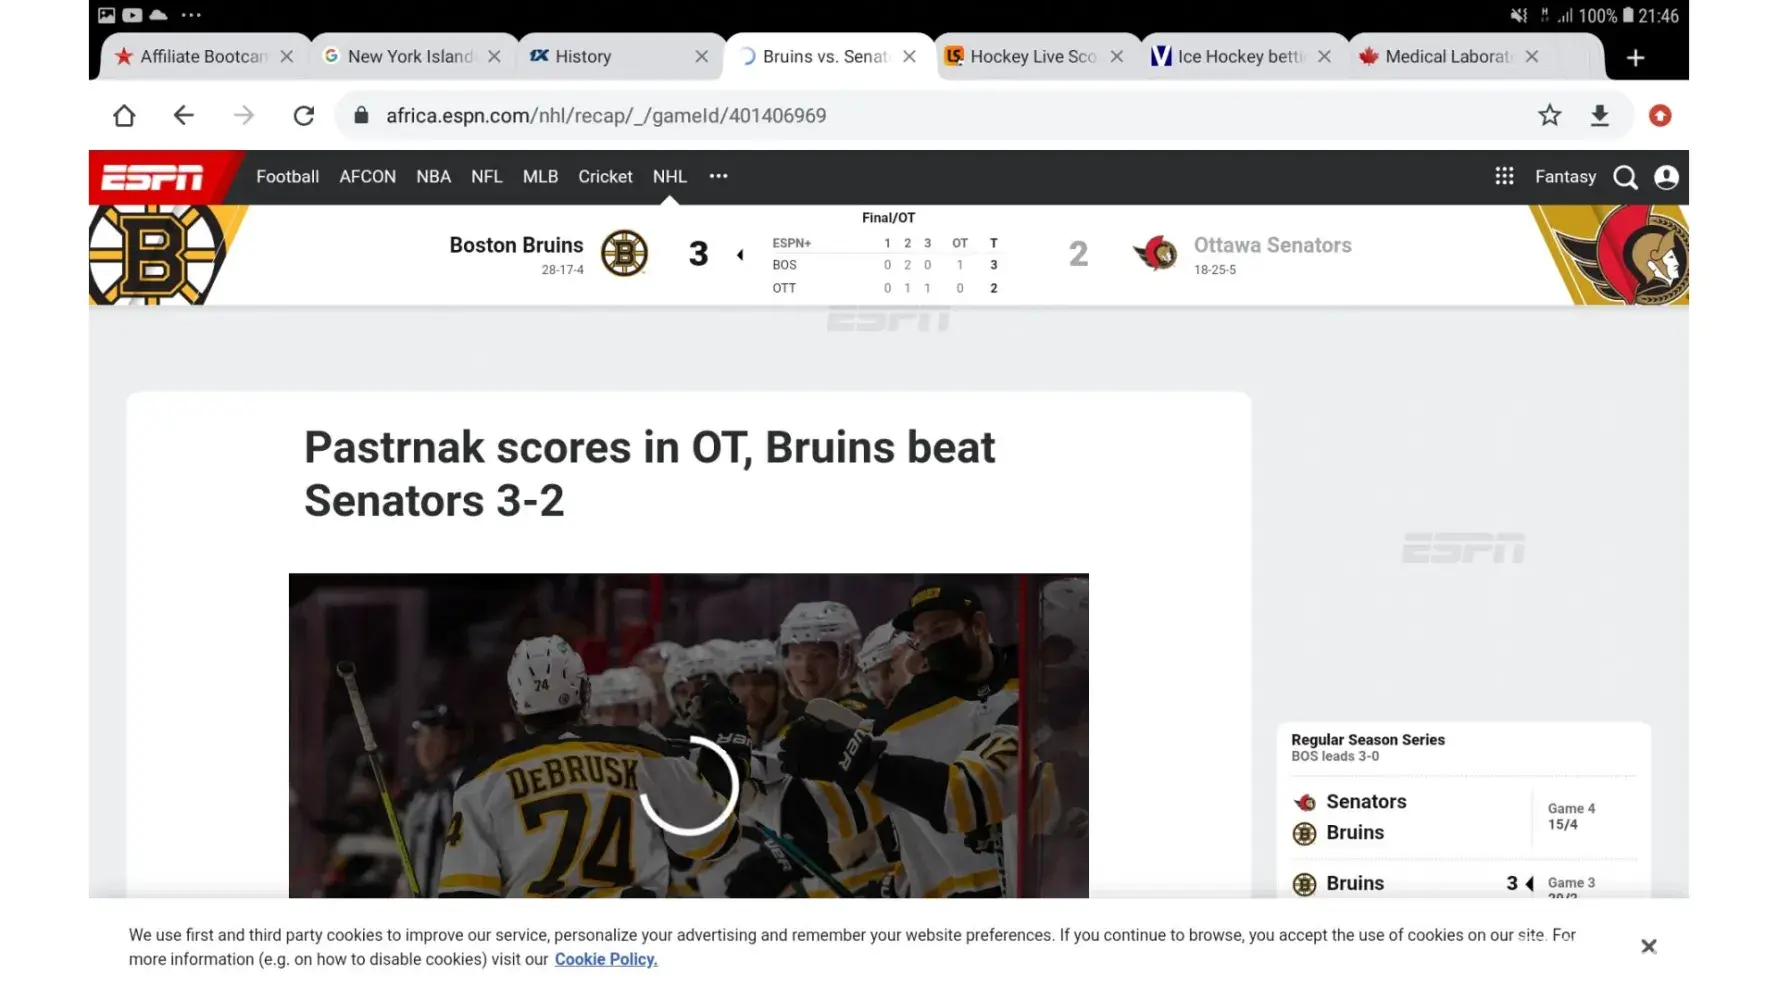
Task: Switch to the Hockey Live Scores tab
Action: 1032,57
